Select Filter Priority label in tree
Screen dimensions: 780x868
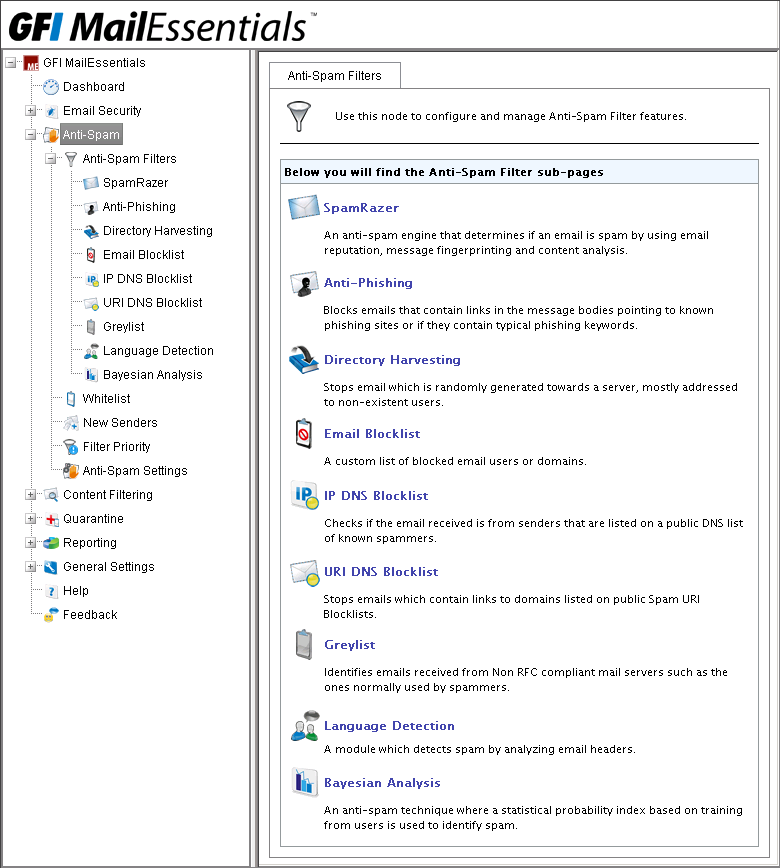116,447
